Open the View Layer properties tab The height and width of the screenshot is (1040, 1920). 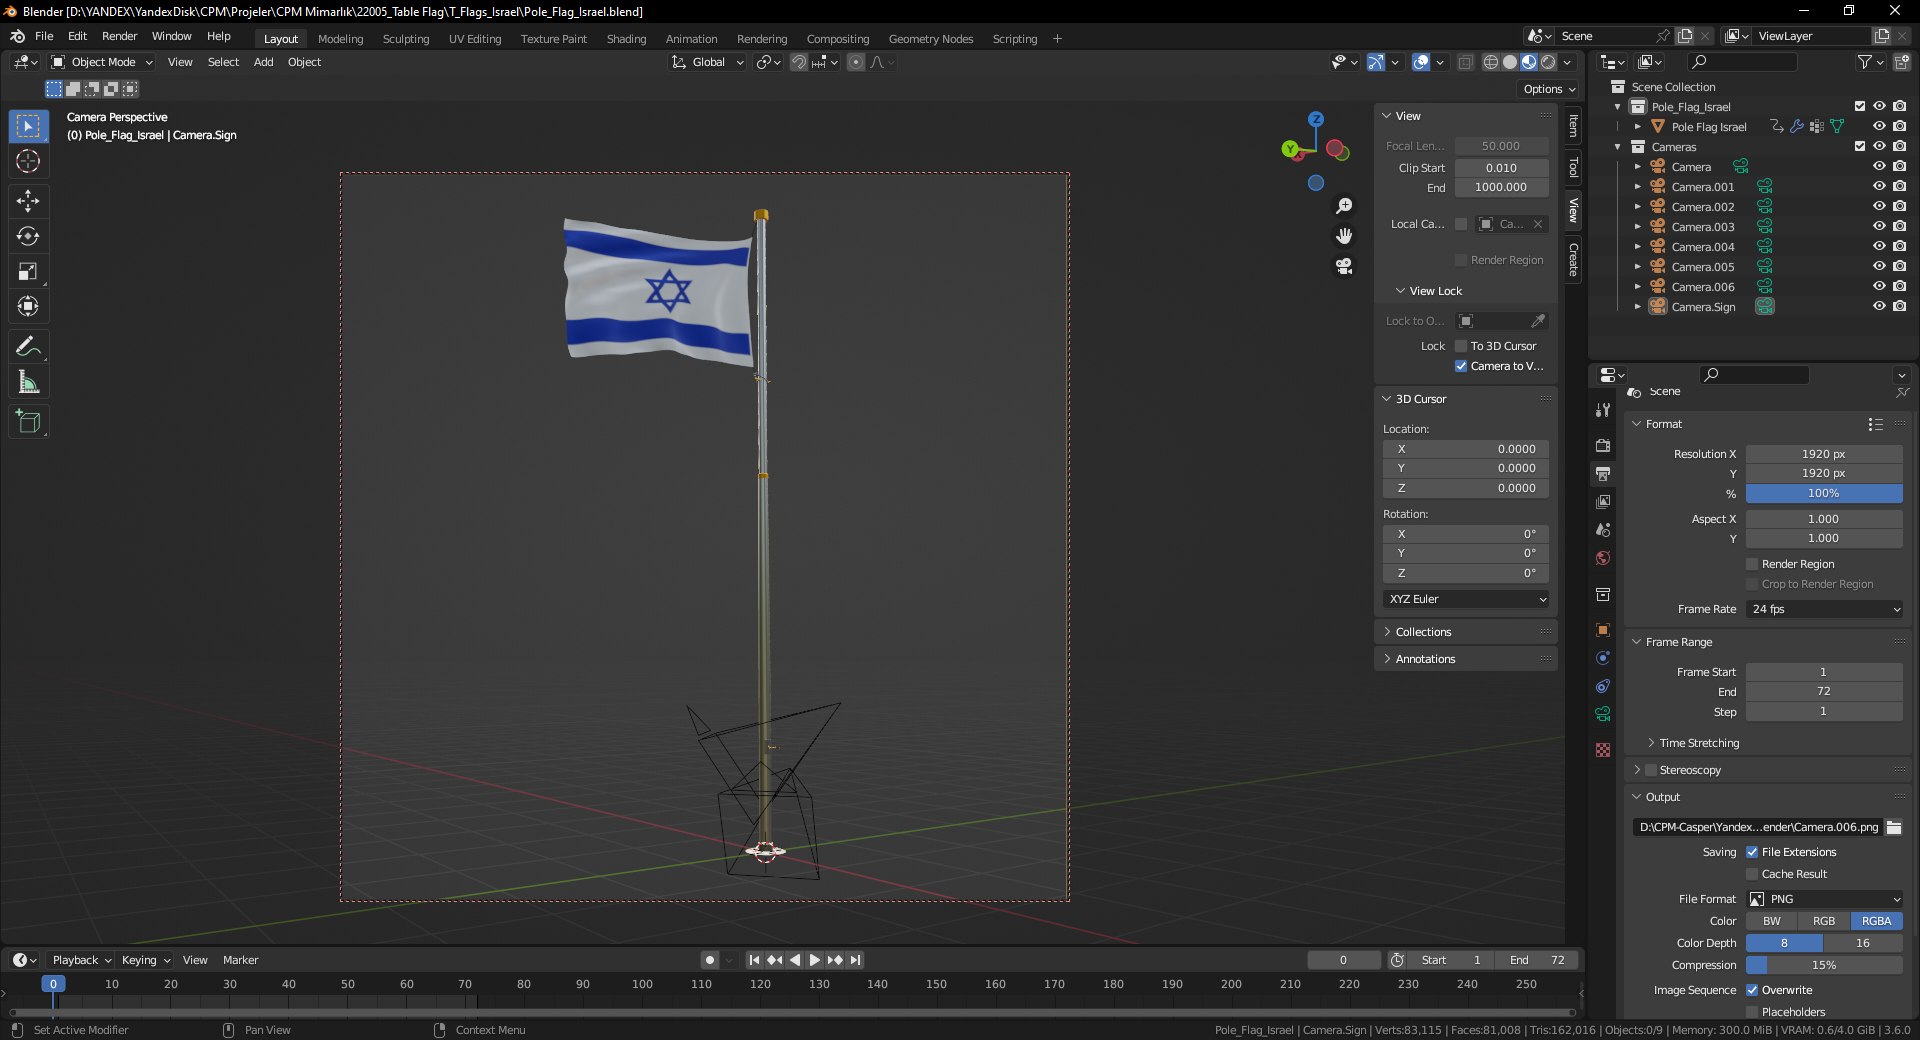pyautogui.click(x=1603, y=501)
